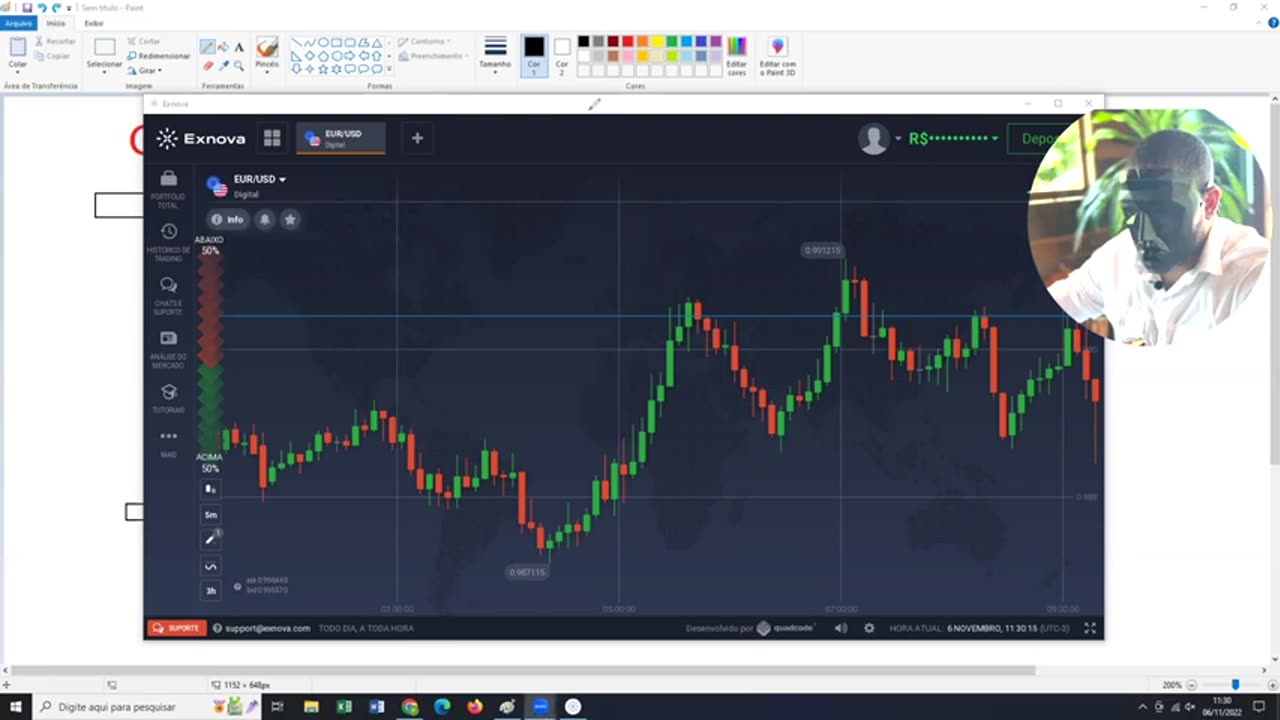This screenshot has width=1280, height=720.
Task: Click Redimensionar in Paint ribbon
Action: (159, 56)
